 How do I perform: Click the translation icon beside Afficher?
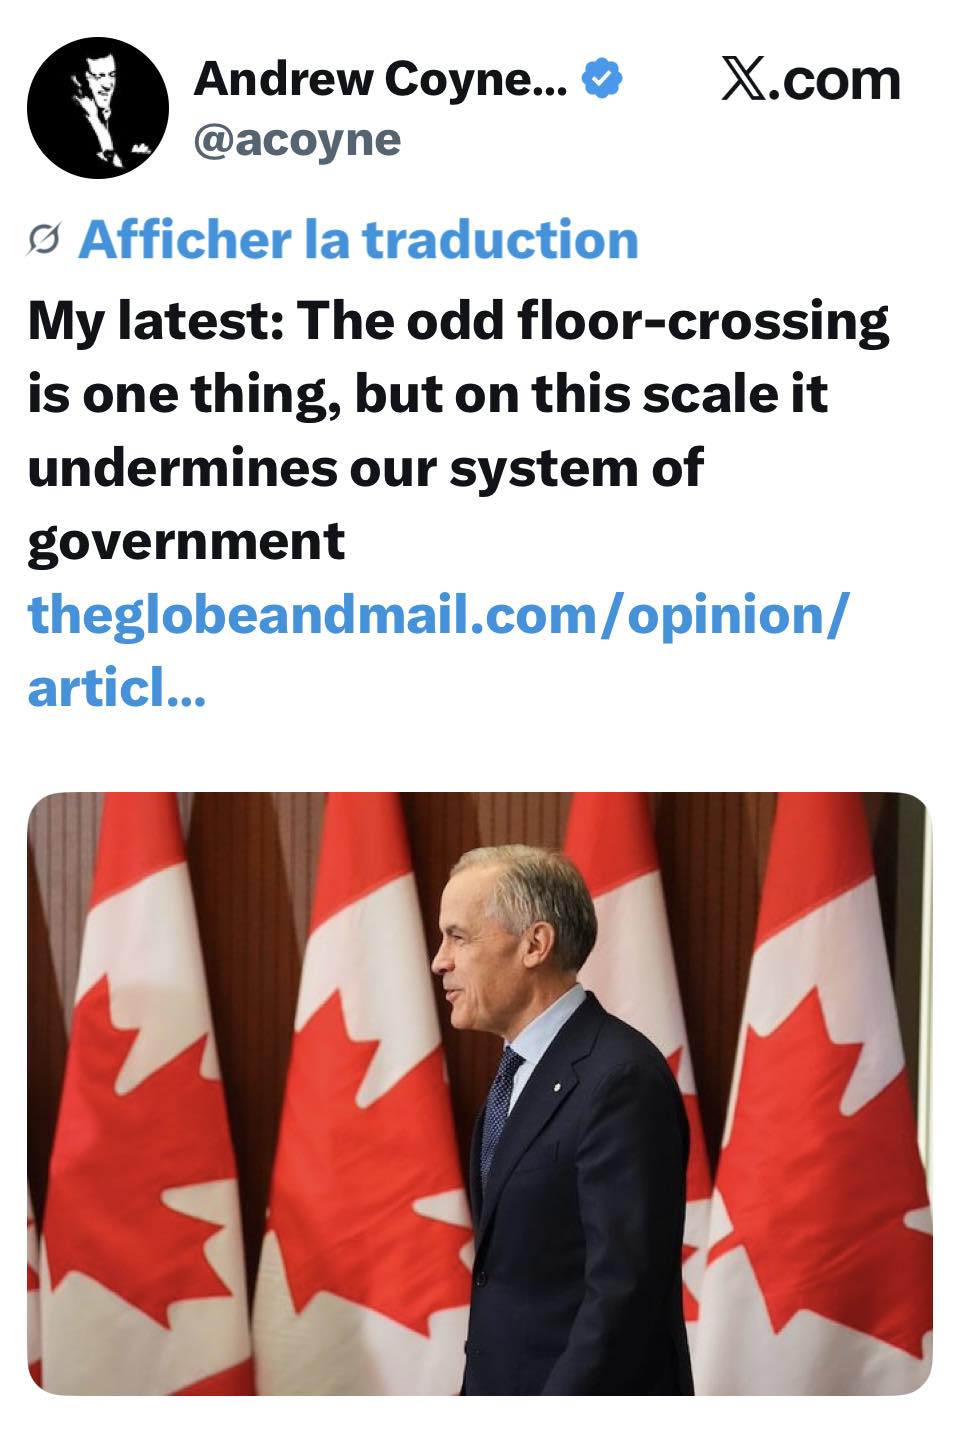(44, 240)
